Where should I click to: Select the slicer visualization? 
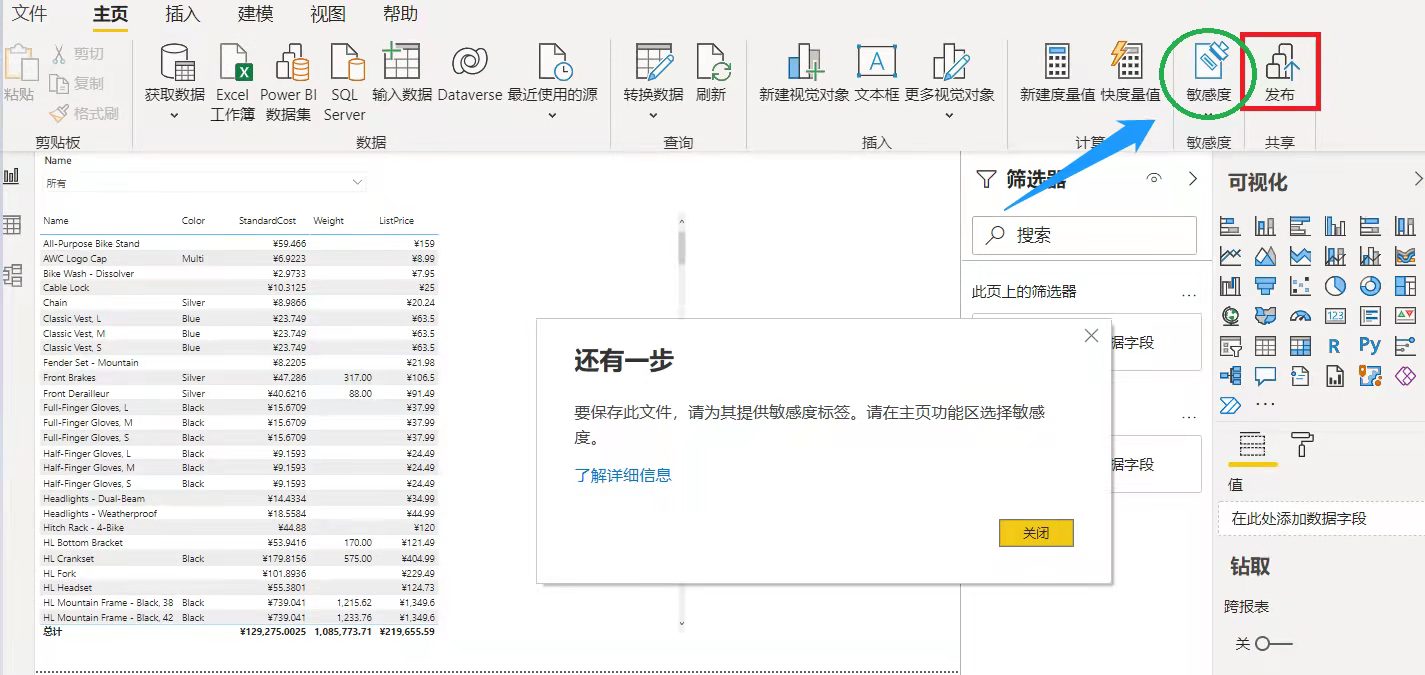point(1230,346)
